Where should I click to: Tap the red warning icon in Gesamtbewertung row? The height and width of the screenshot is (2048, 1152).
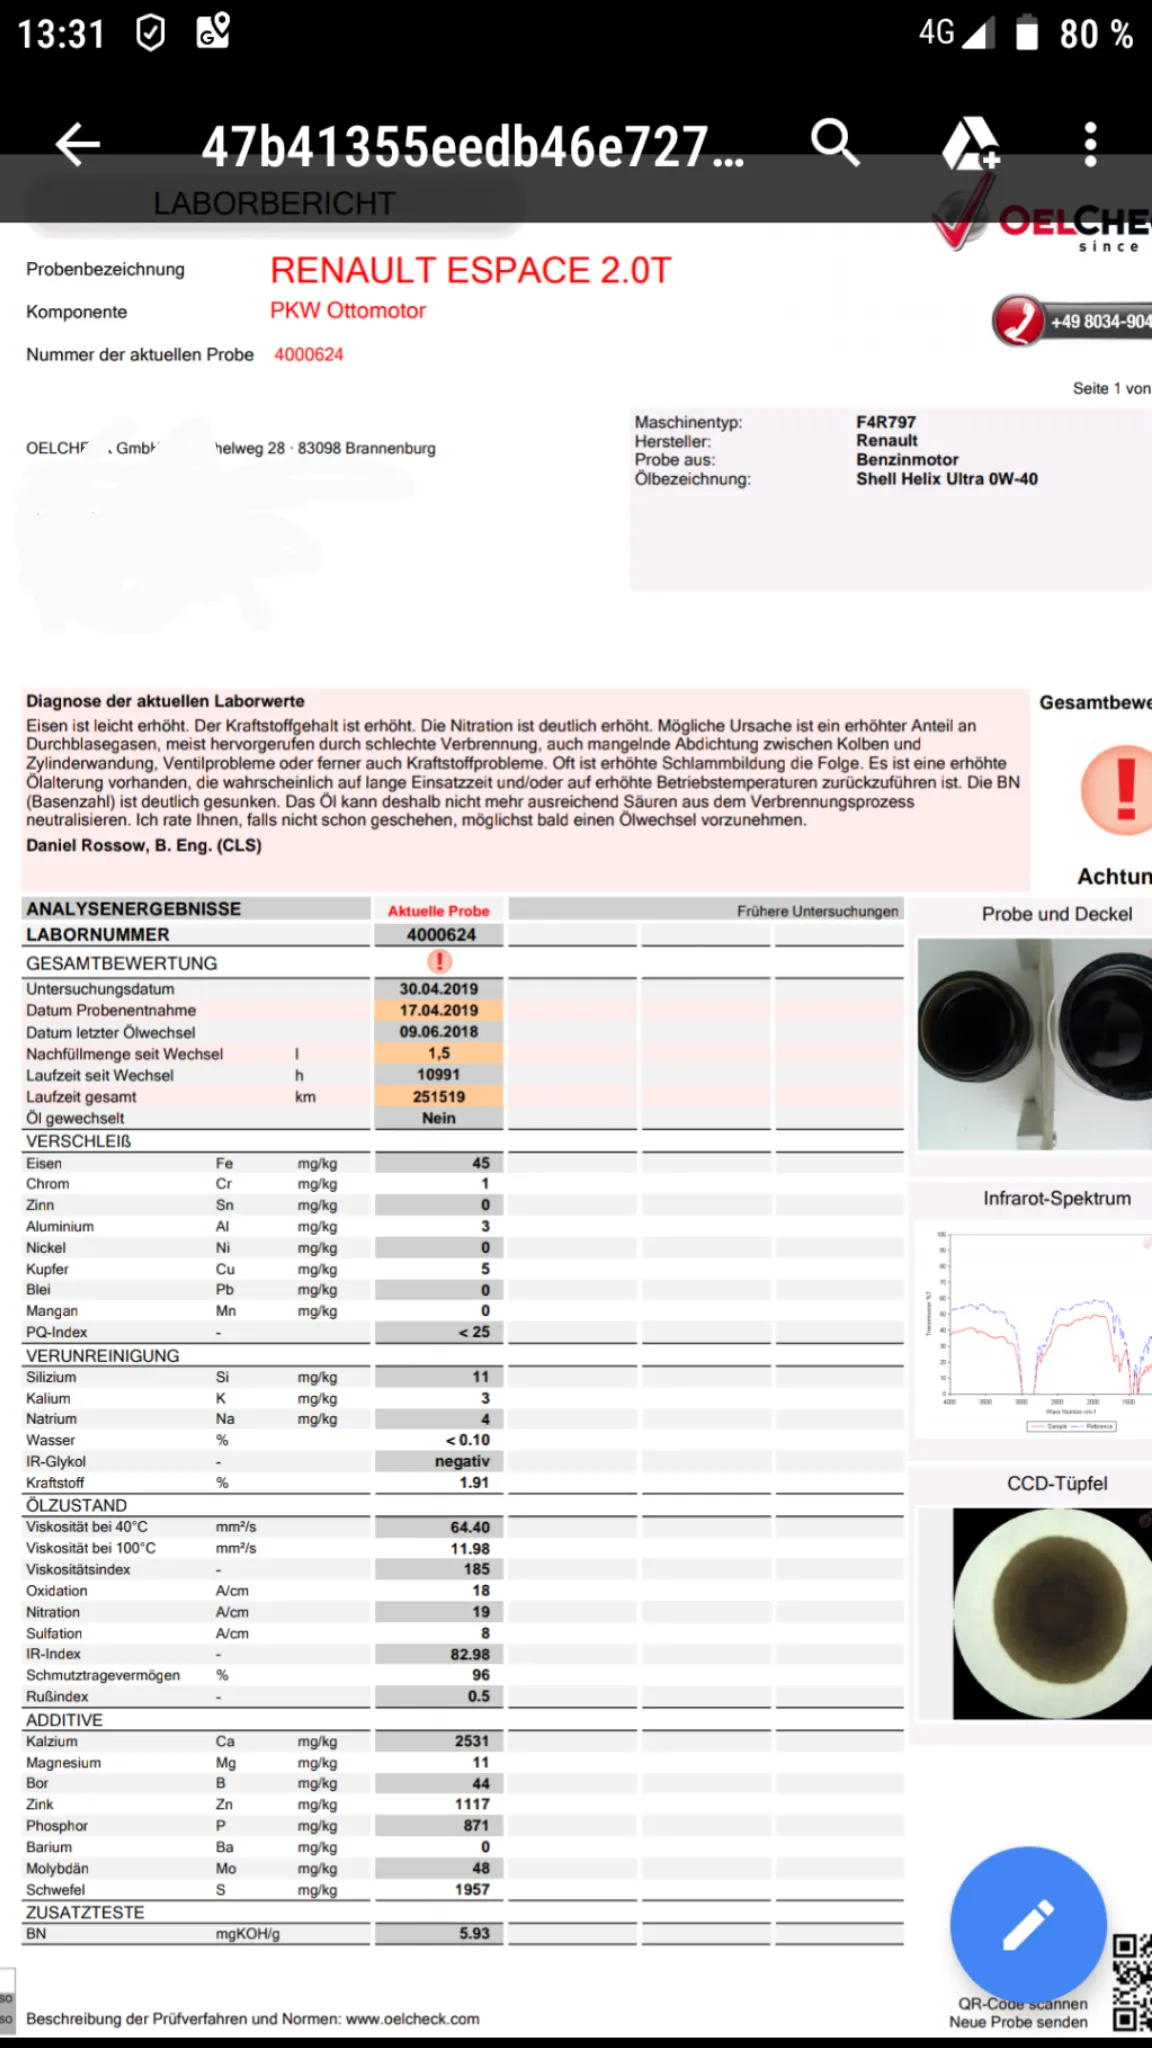[439, 962]
